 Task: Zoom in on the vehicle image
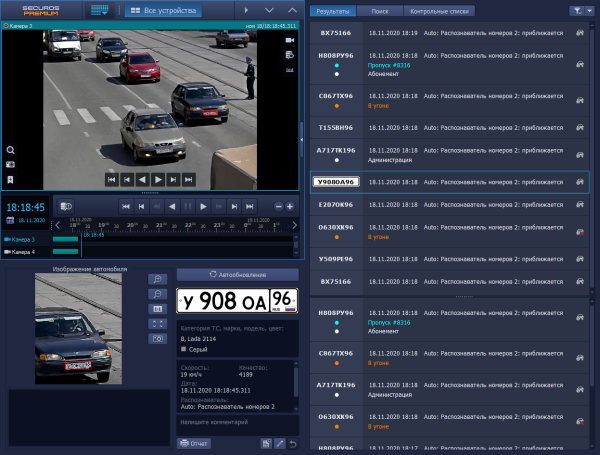tap(158, 279)
